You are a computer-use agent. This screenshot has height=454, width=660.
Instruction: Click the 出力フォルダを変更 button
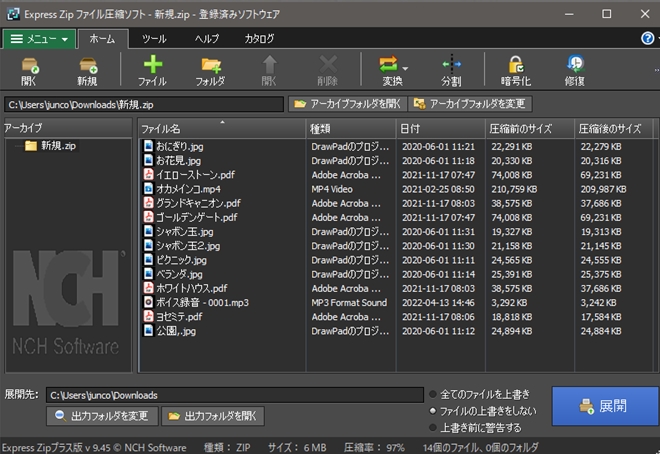pyautogui.click(x=102, y=416)
